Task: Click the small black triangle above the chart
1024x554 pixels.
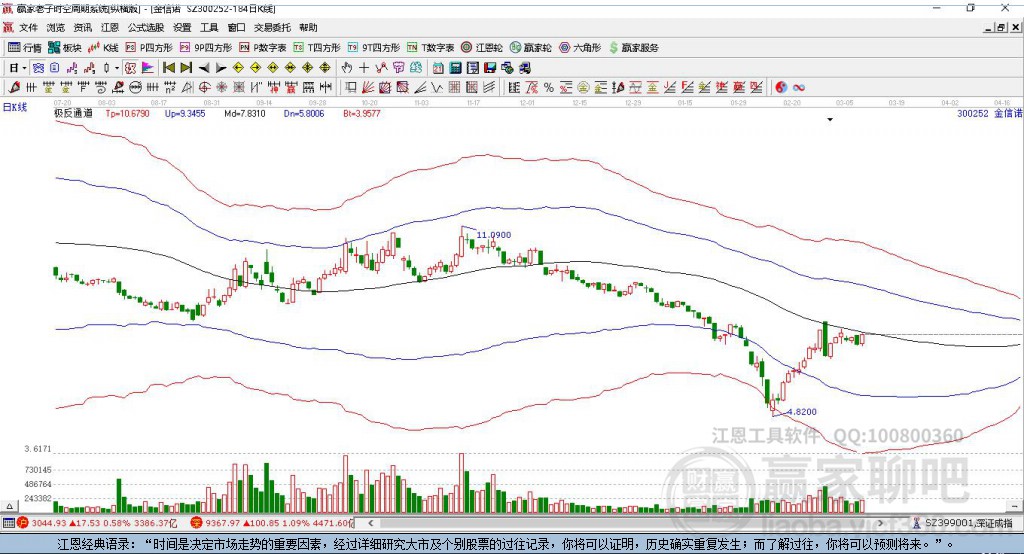Action: point(830,120)
